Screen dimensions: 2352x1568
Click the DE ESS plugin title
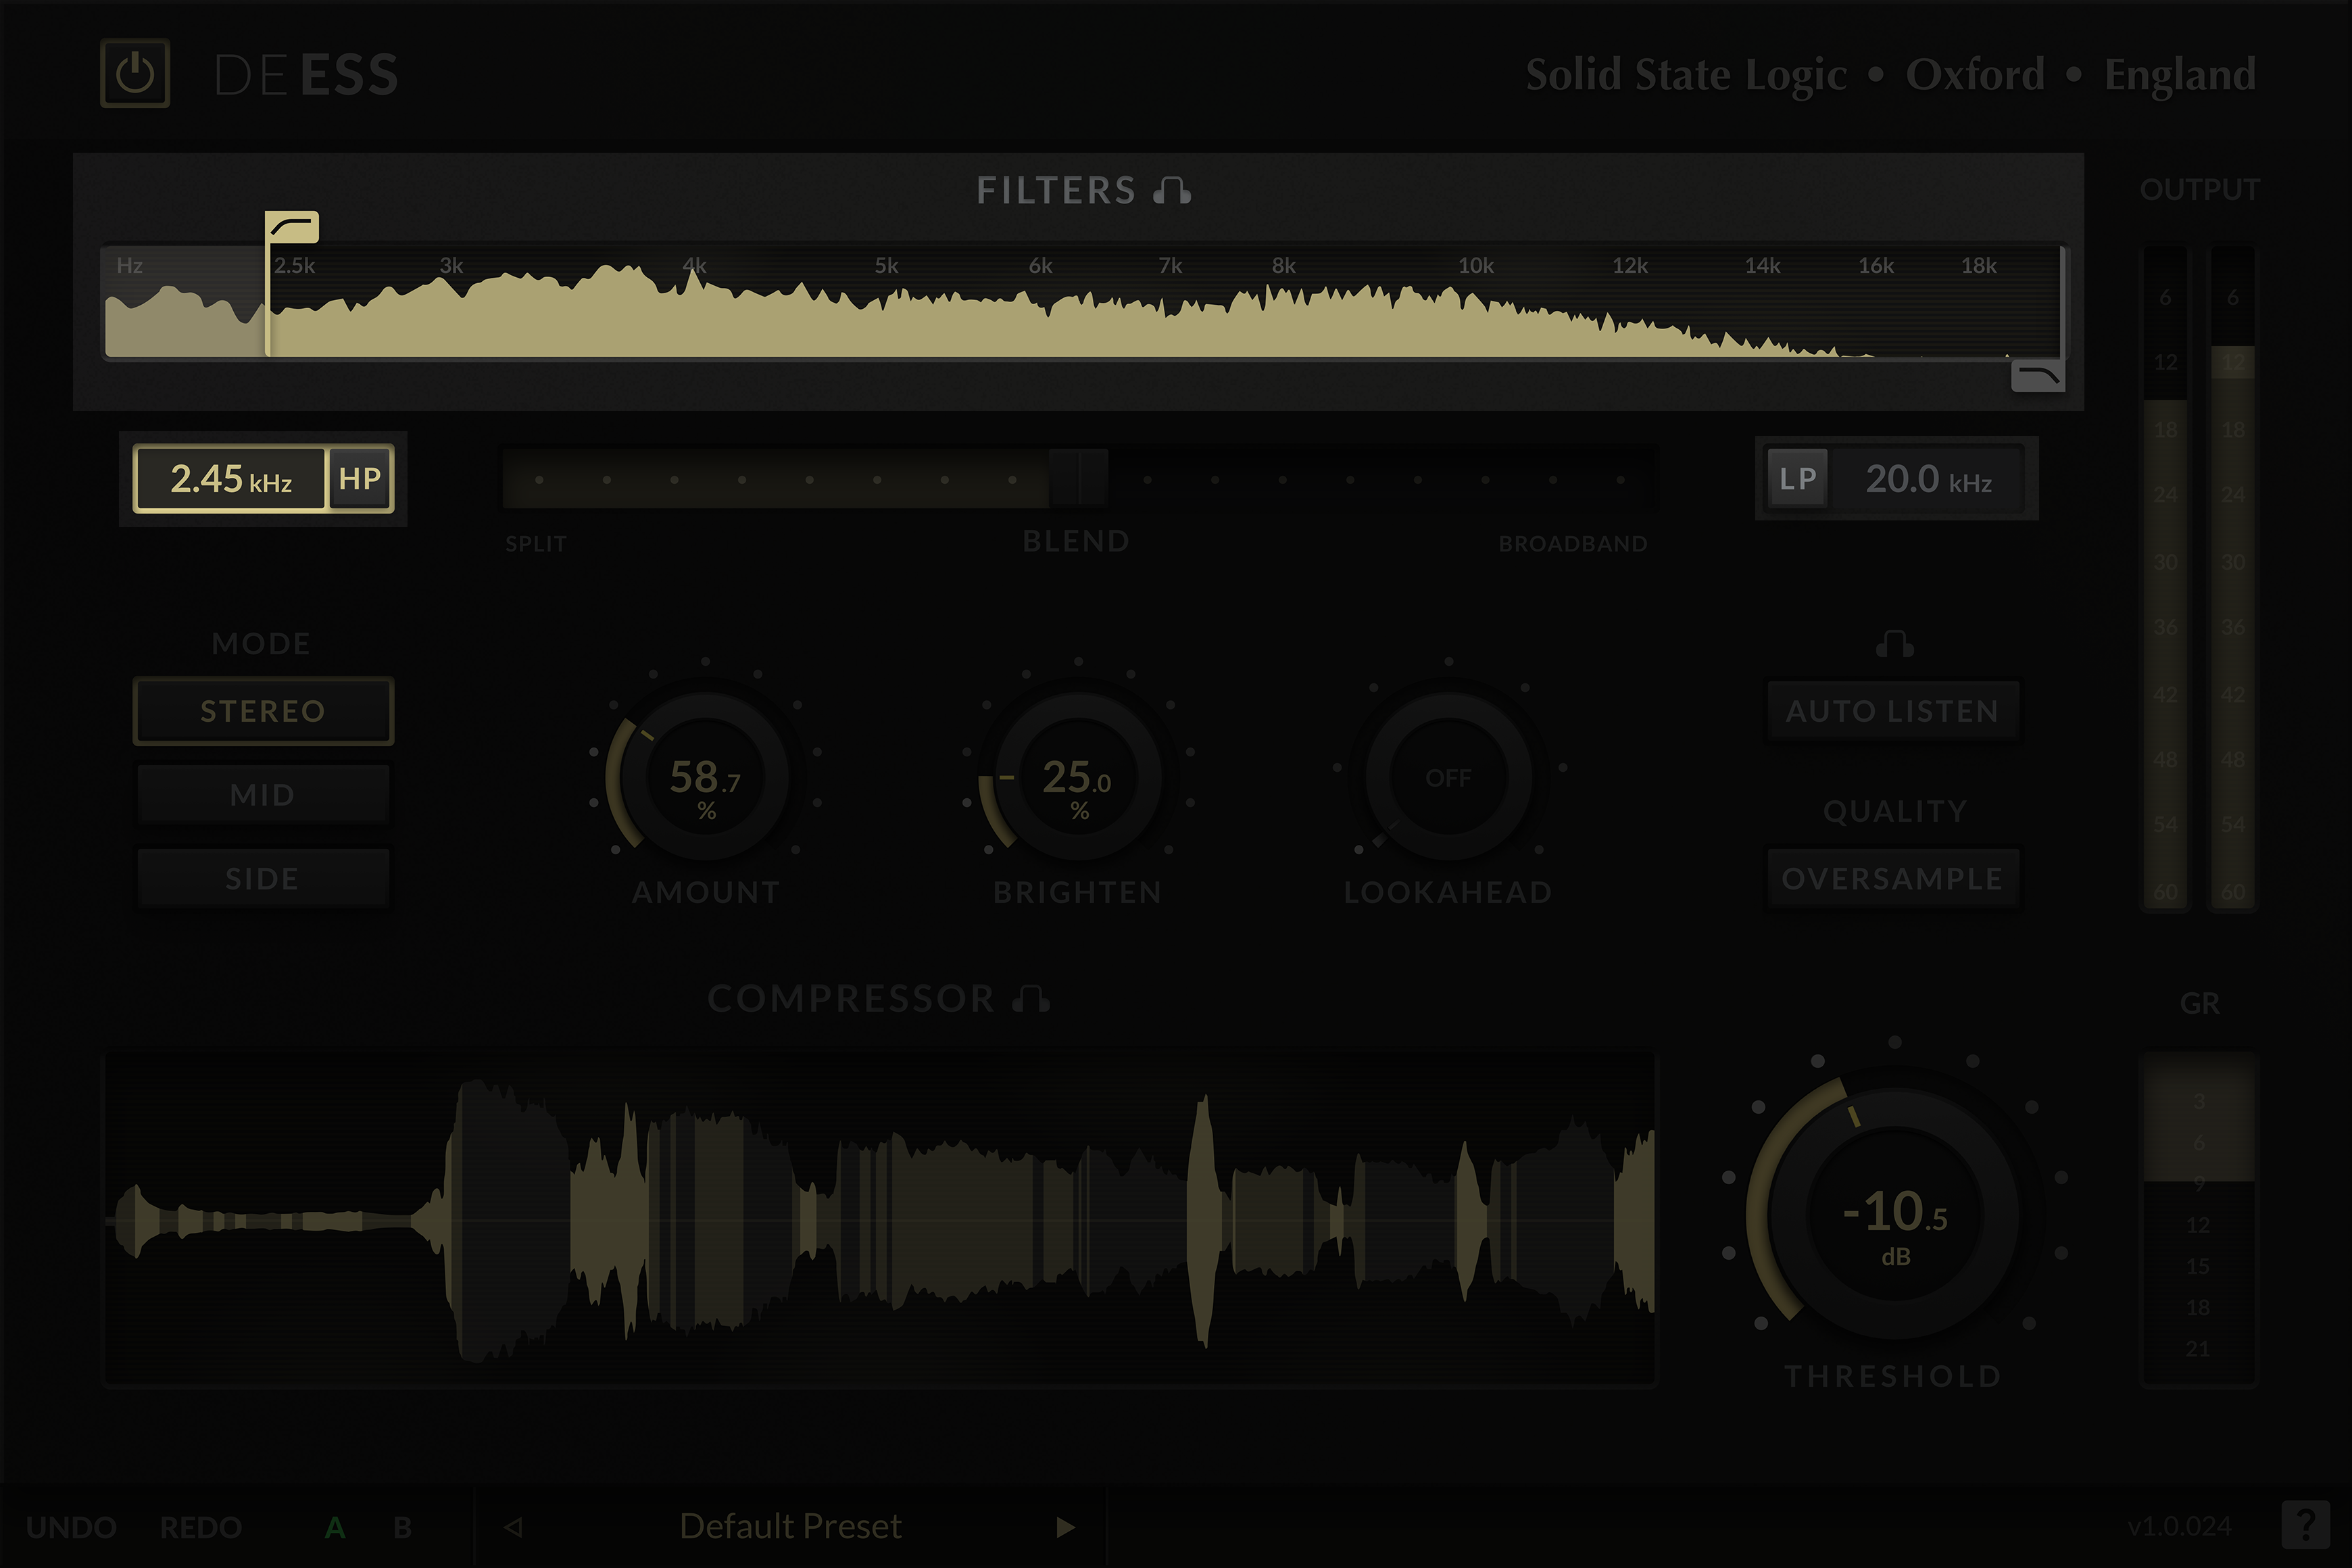click(306, 75)
